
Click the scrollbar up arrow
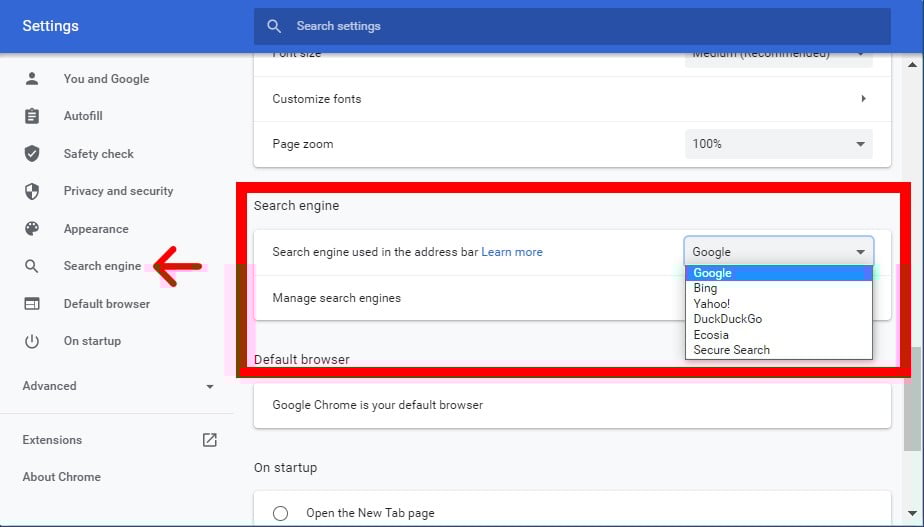pos(912,64)
